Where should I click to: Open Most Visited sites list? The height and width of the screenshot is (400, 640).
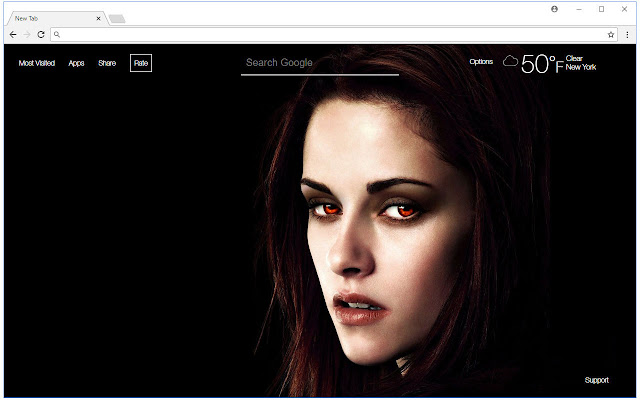(x=37, y=63)
